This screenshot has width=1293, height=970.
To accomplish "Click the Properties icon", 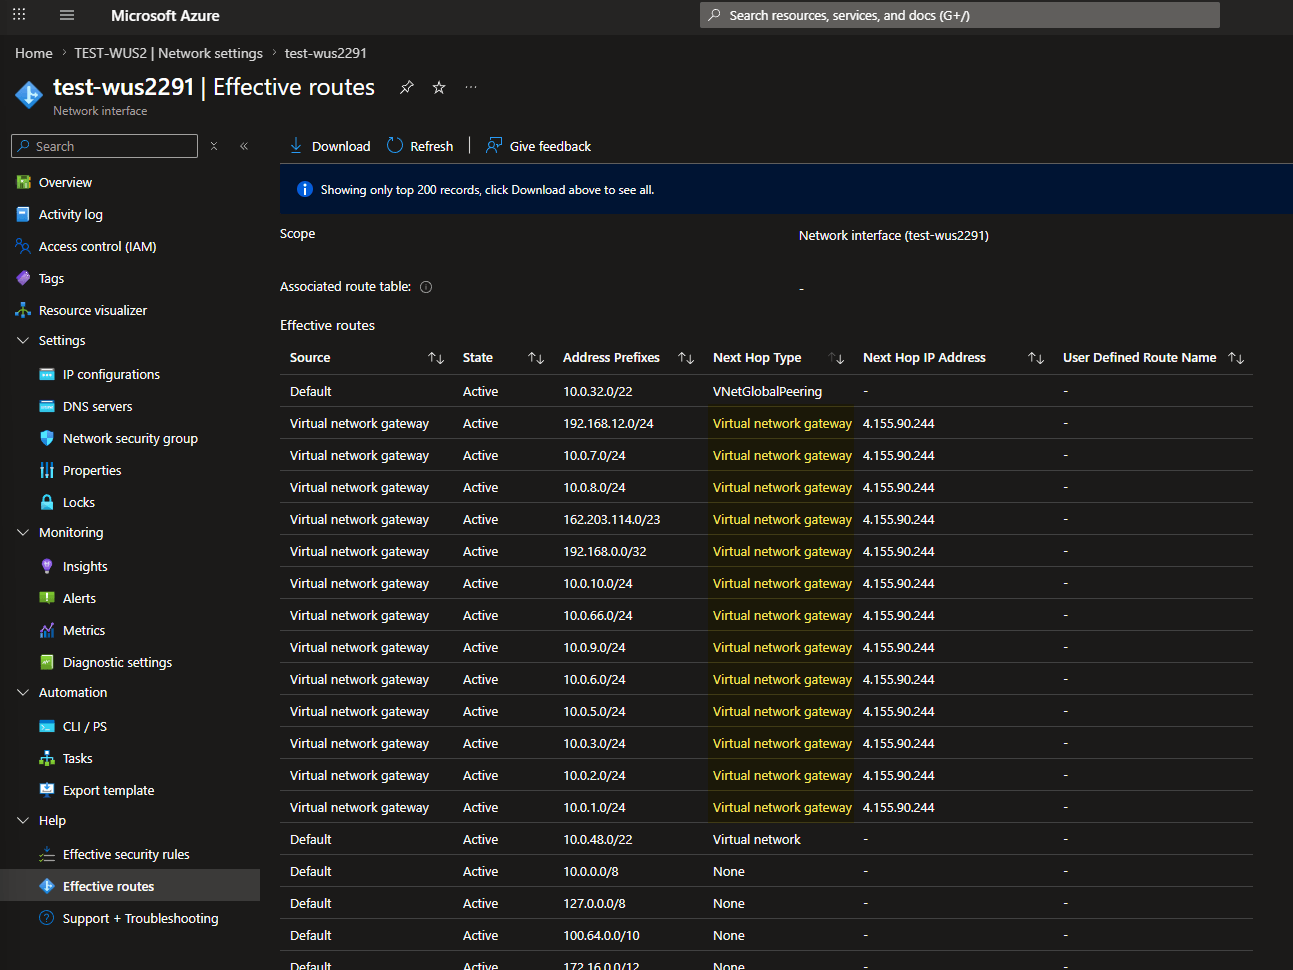I will tap(47, 470).
